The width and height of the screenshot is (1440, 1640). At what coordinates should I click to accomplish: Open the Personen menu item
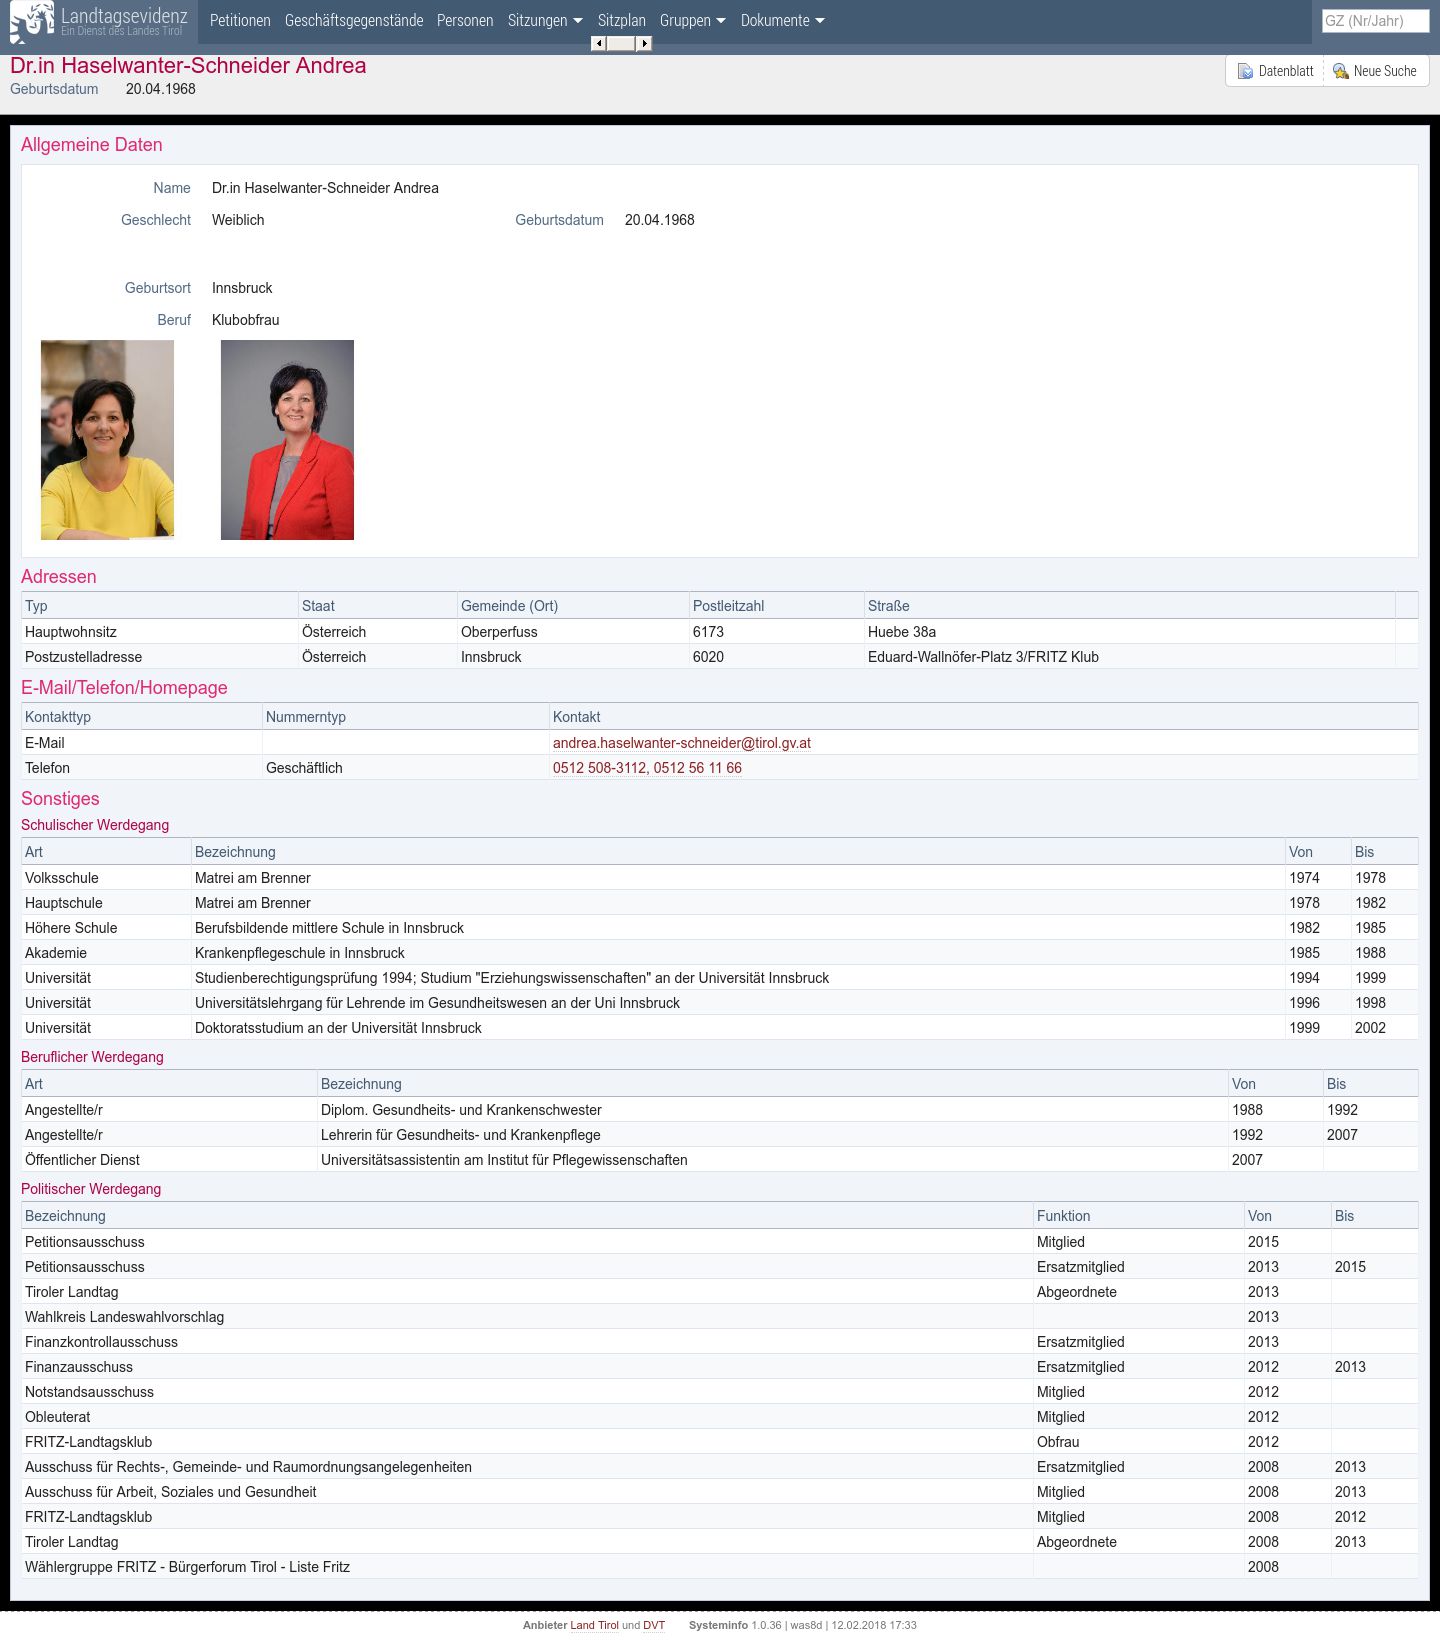pyautogui.click(x=465, y=20)
